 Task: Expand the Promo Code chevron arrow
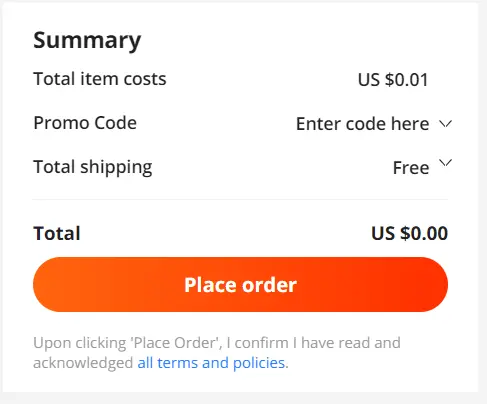[445, 124]
